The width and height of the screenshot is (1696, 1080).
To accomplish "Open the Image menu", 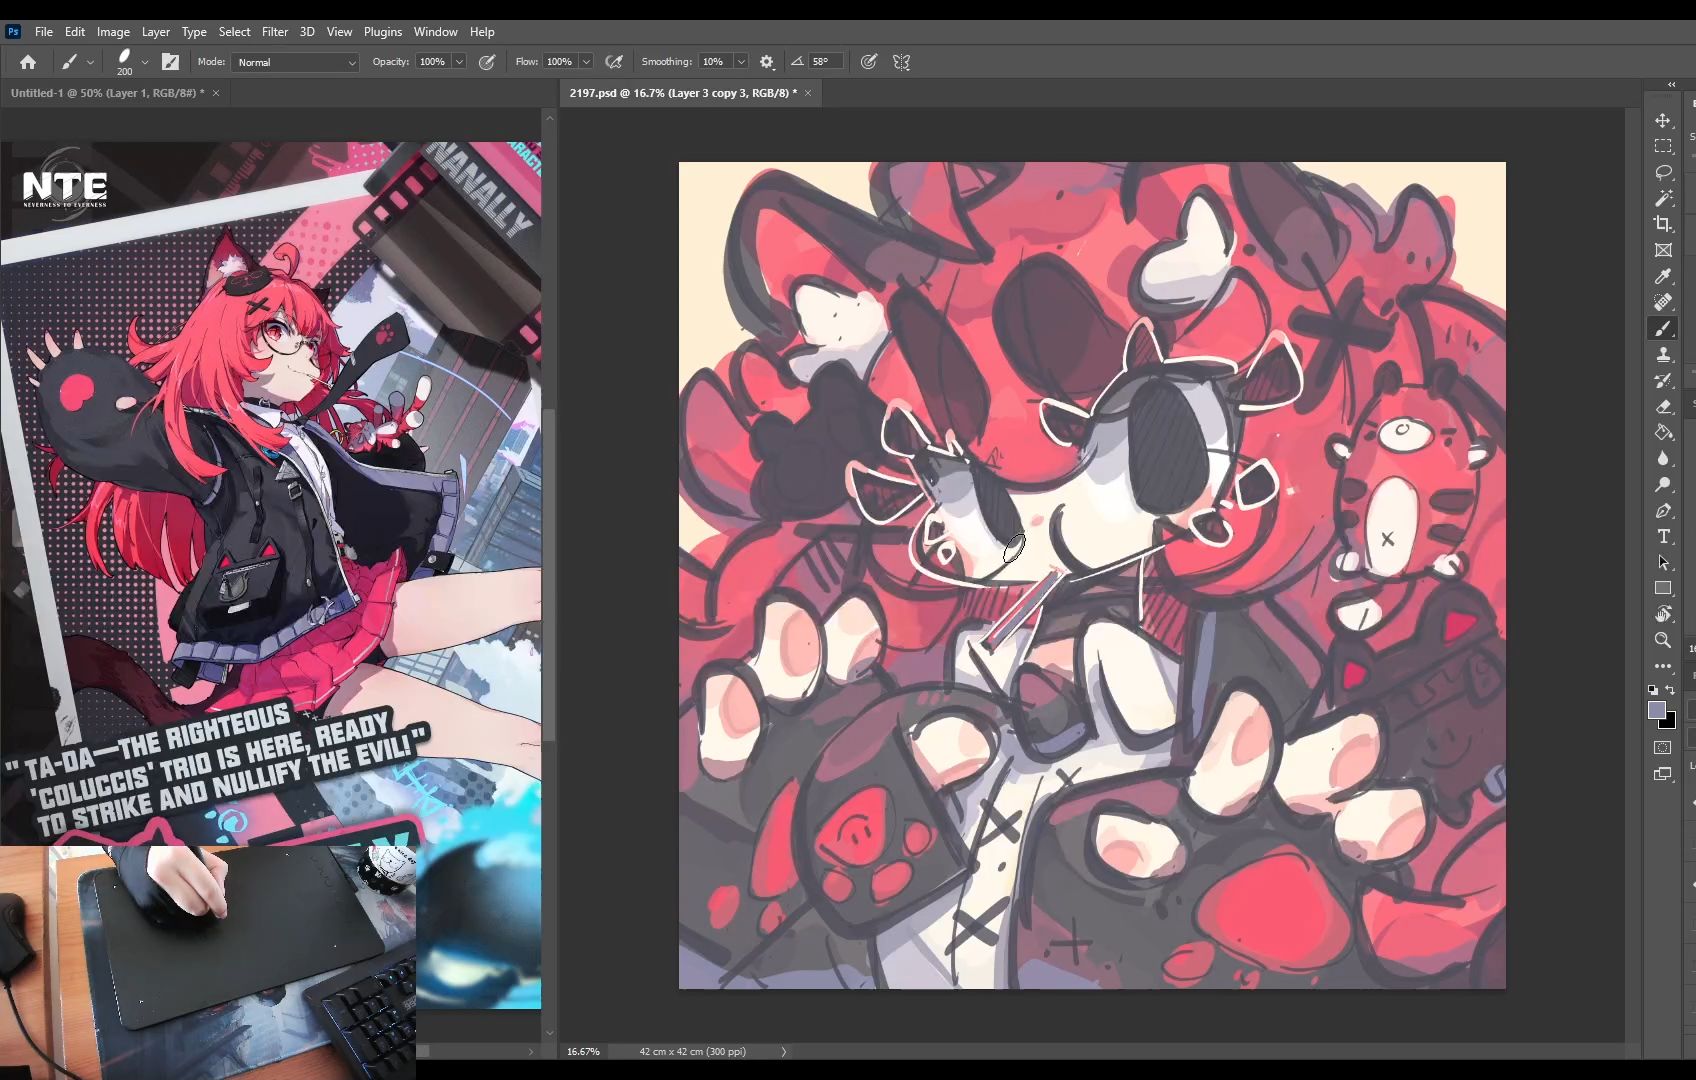I will (113, 32).
